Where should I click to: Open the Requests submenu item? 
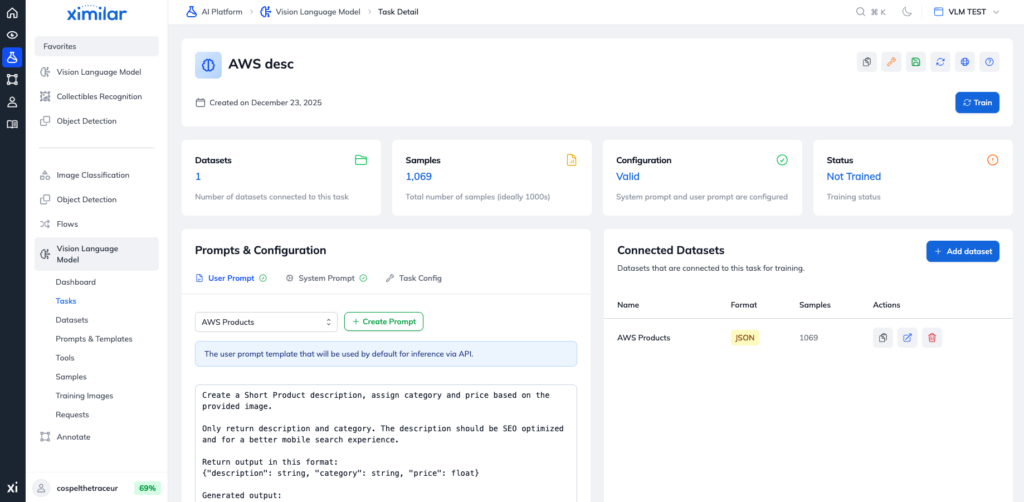click(x=72, y=415)
